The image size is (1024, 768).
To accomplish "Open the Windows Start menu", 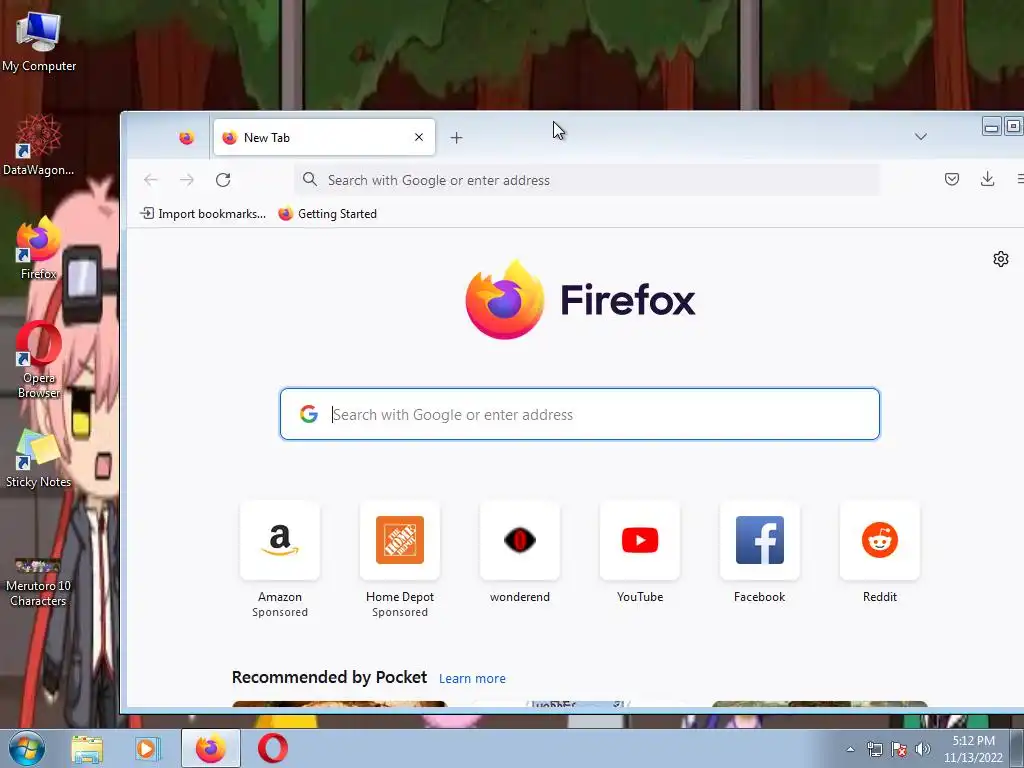I will [x=26, y=748].
